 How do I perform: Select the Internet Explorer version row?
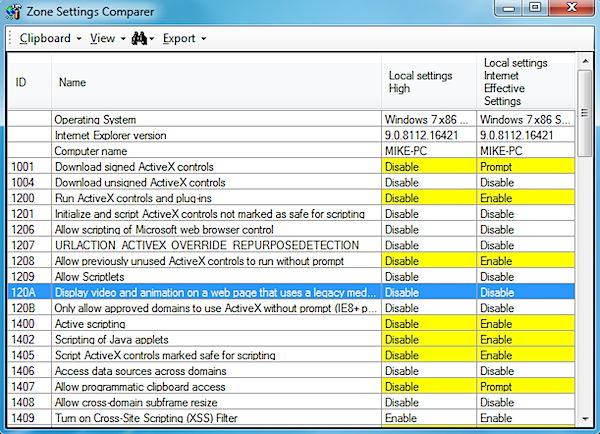(x=291, y=135)
